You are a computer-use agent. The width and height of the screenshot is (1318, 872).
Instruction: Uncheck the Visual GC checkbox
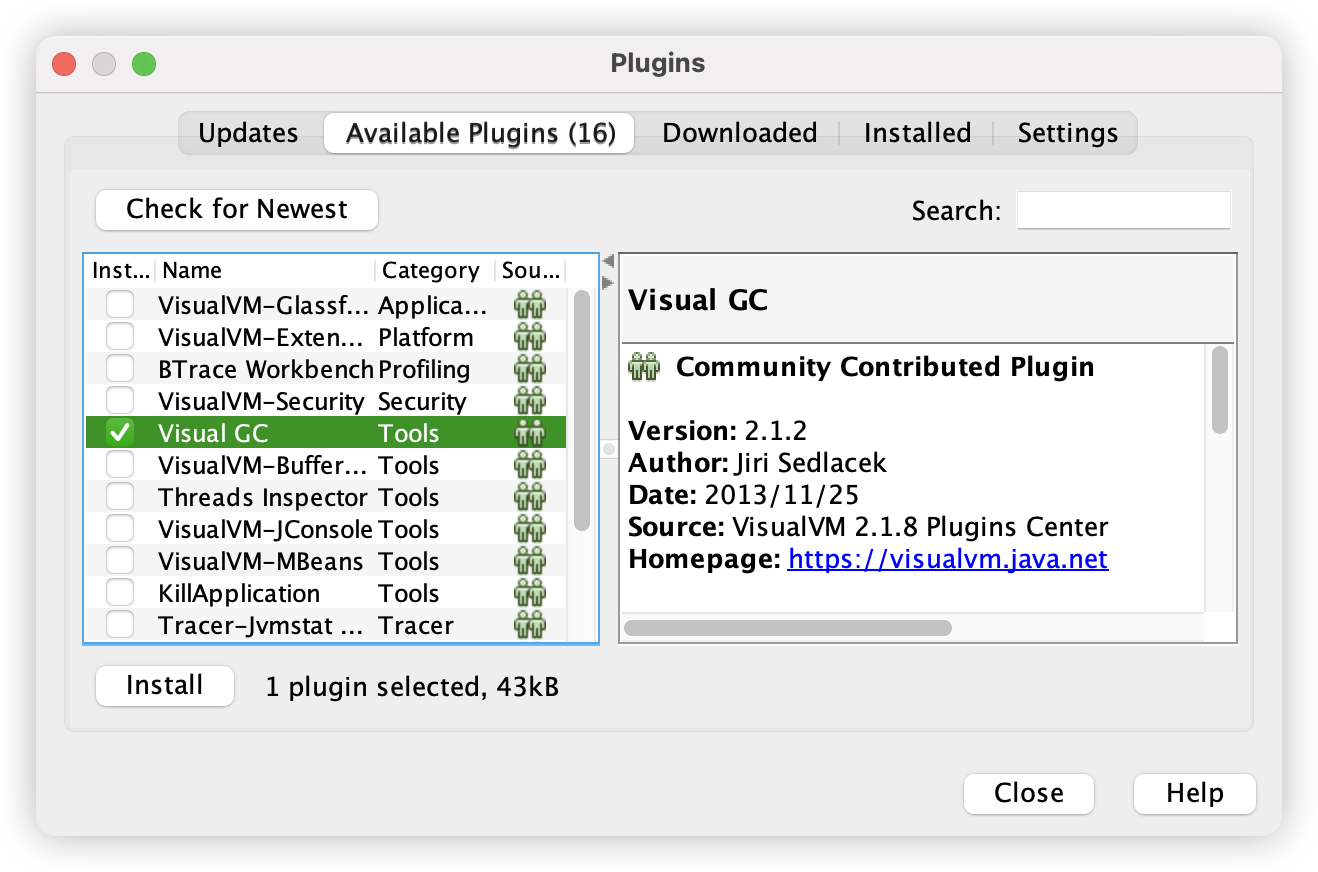coord(120,432)
